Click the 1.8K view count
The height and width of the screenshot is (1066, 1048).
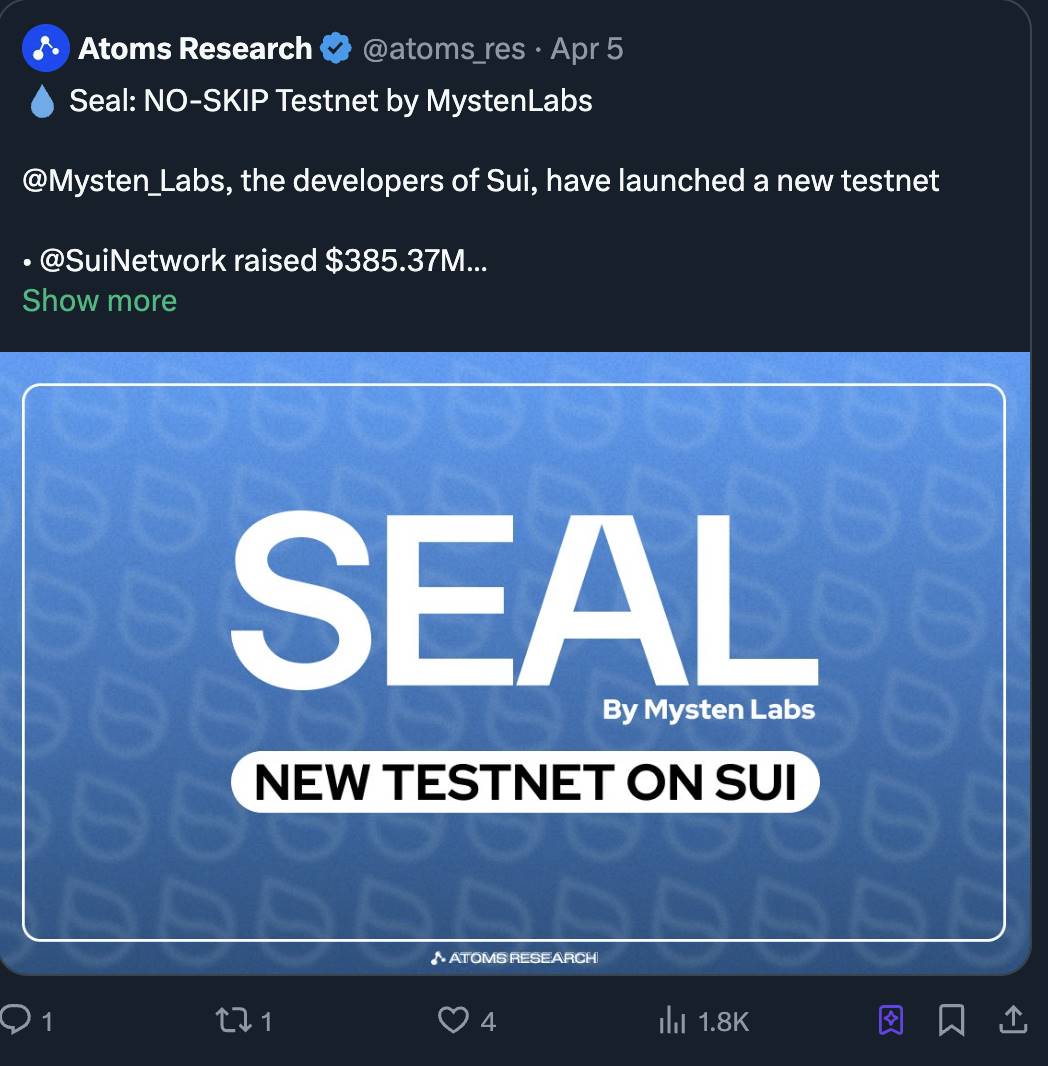[x=723, y=1021]
